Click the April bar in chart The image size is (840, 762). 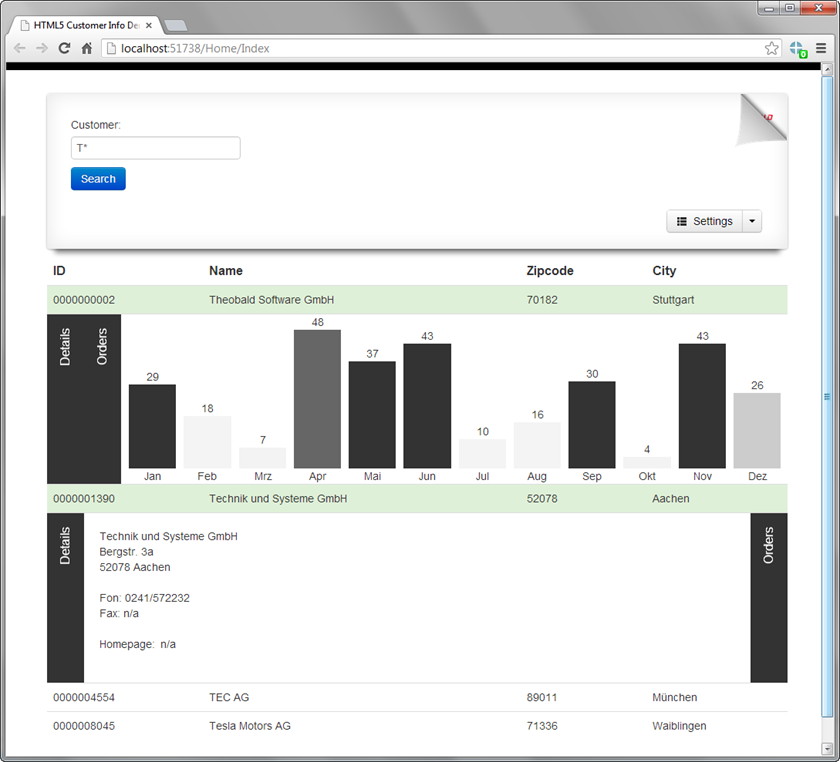(317, 399)
